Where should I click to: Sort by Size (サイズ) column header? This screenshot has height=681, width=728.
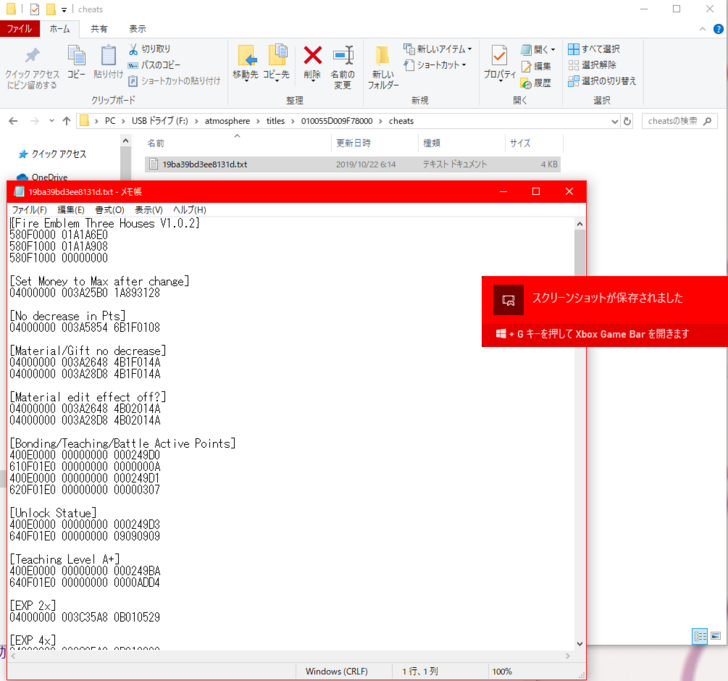pos(534,143)
